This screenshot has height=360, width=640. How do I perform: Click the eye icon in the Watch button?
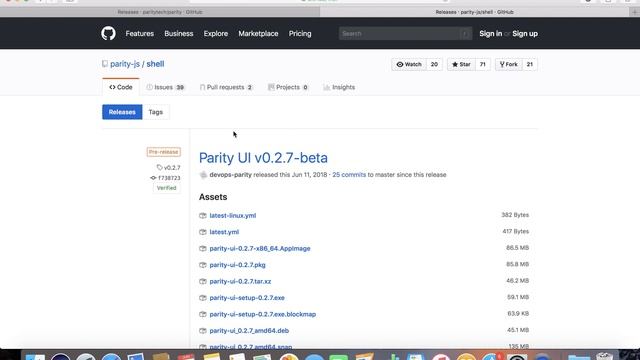(x=400, y=64)
